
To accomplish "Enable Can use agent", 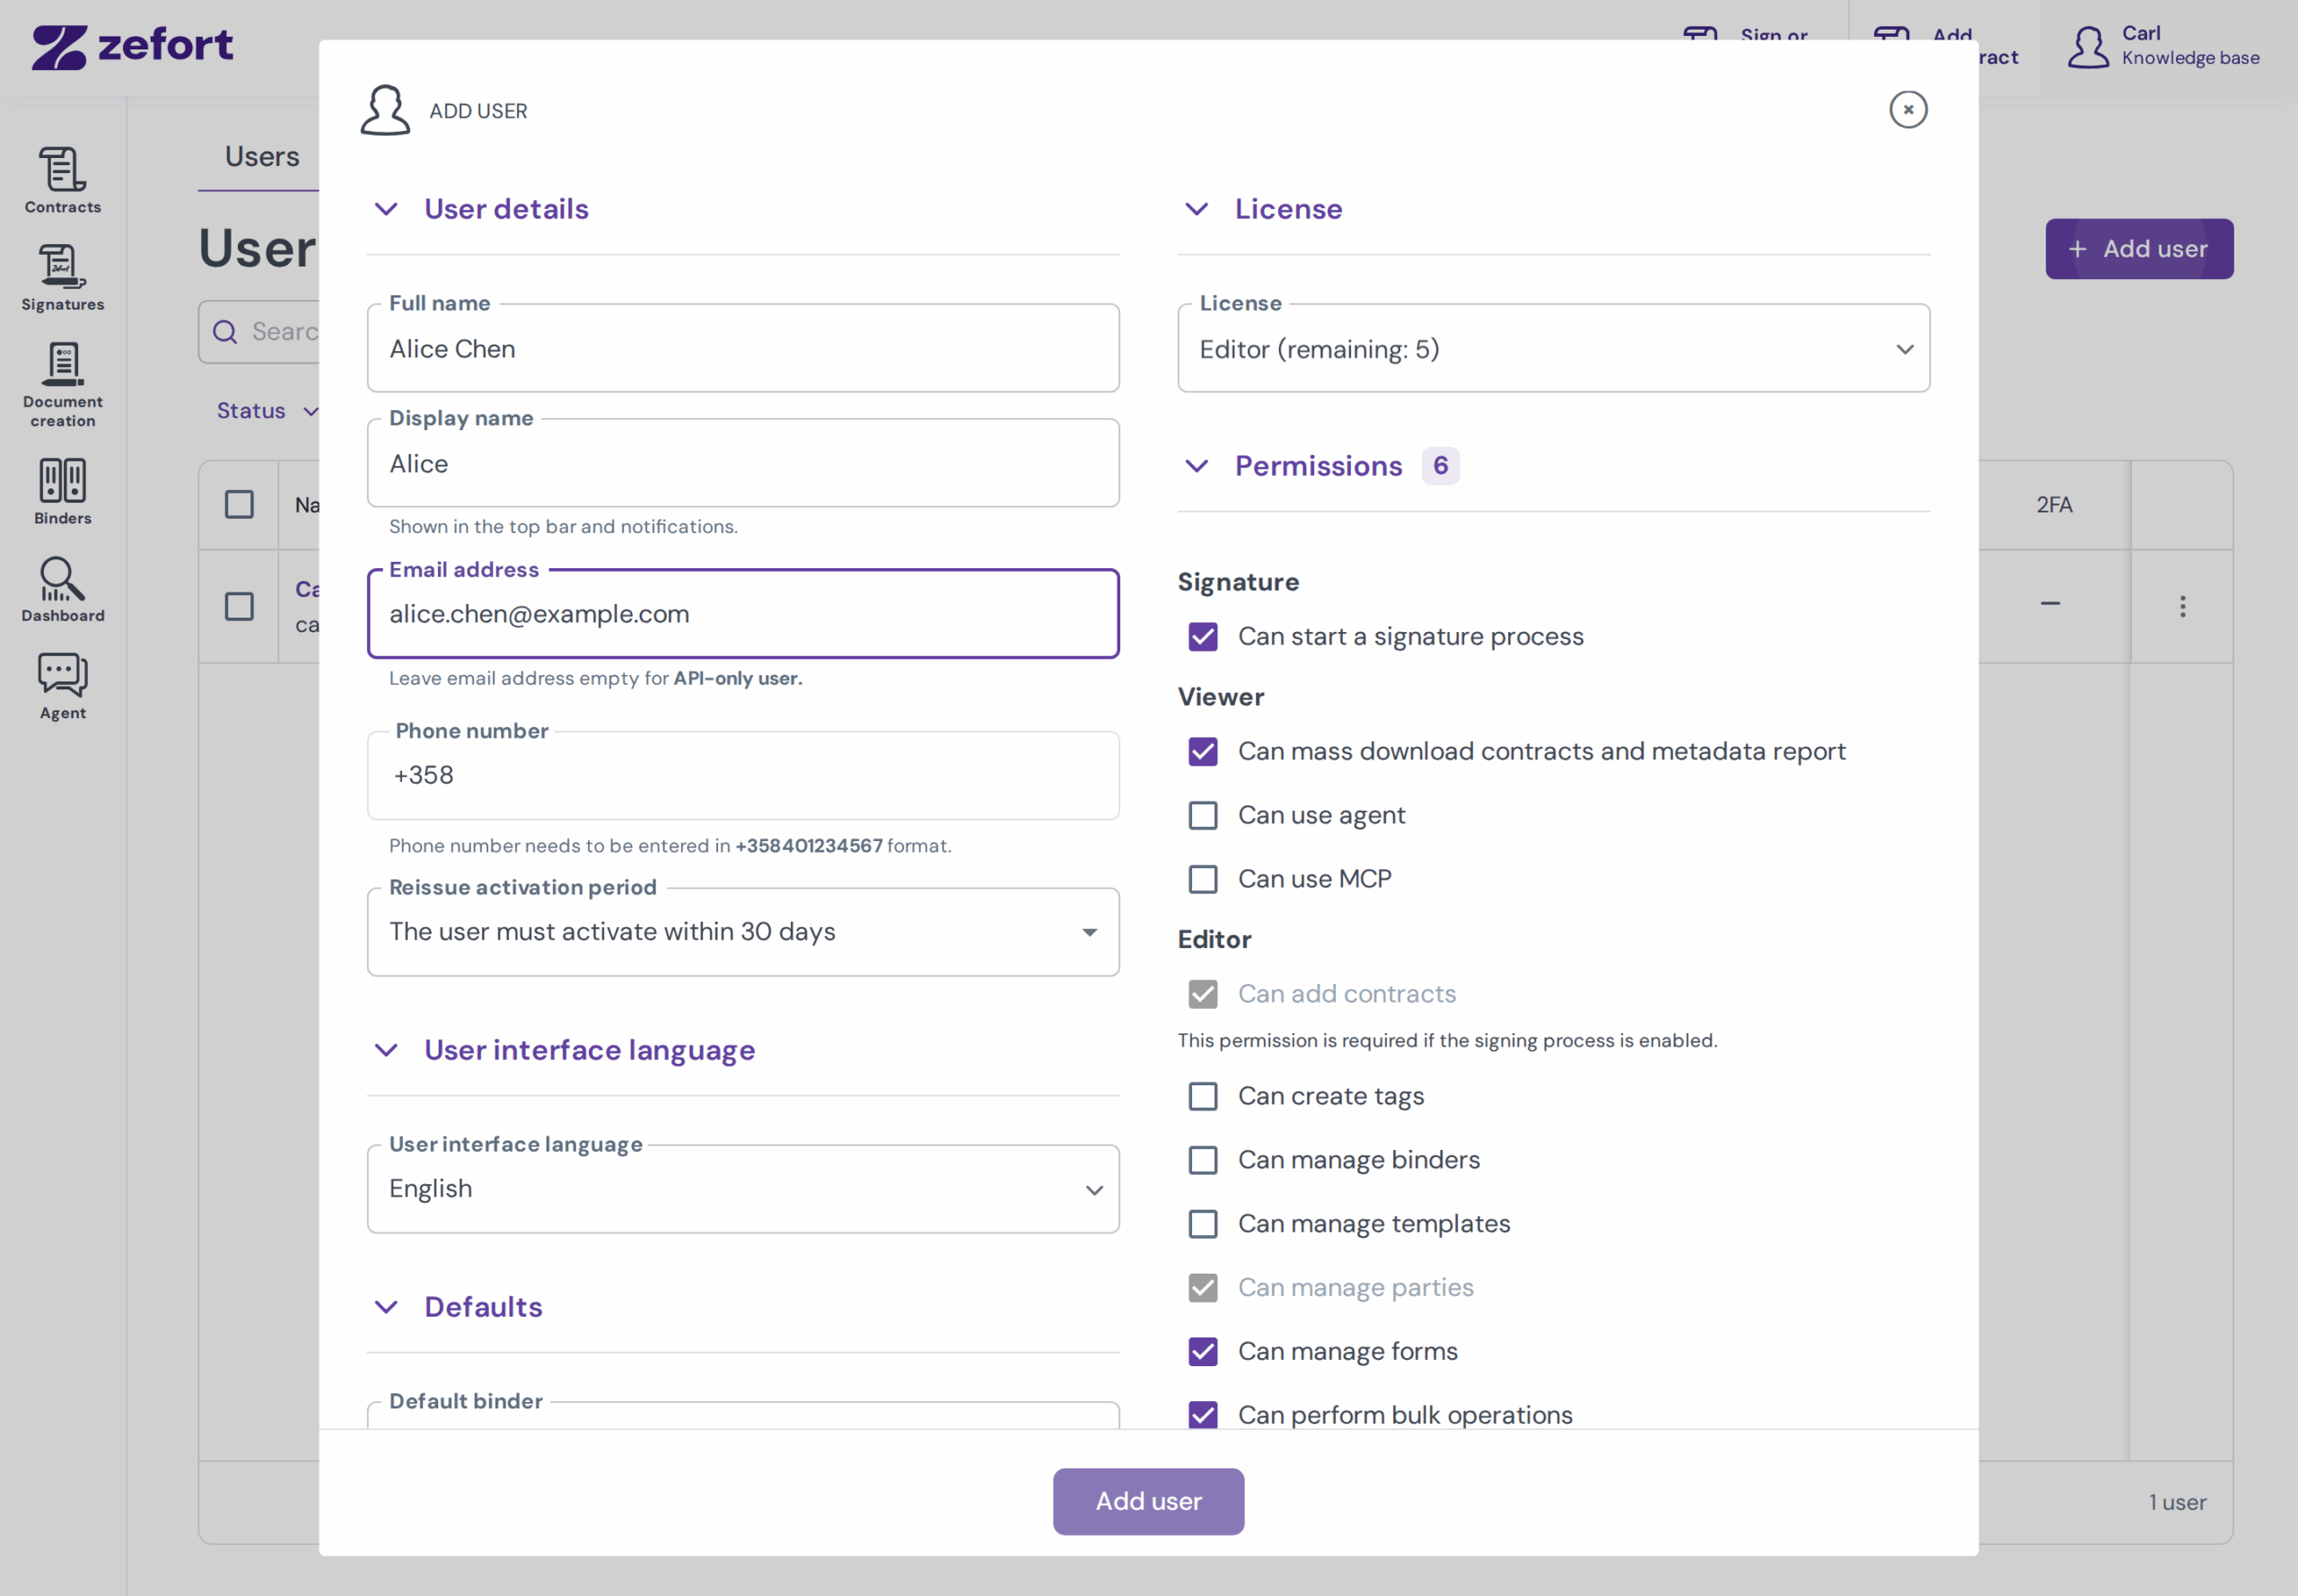I will click(x=1202, y=816).
